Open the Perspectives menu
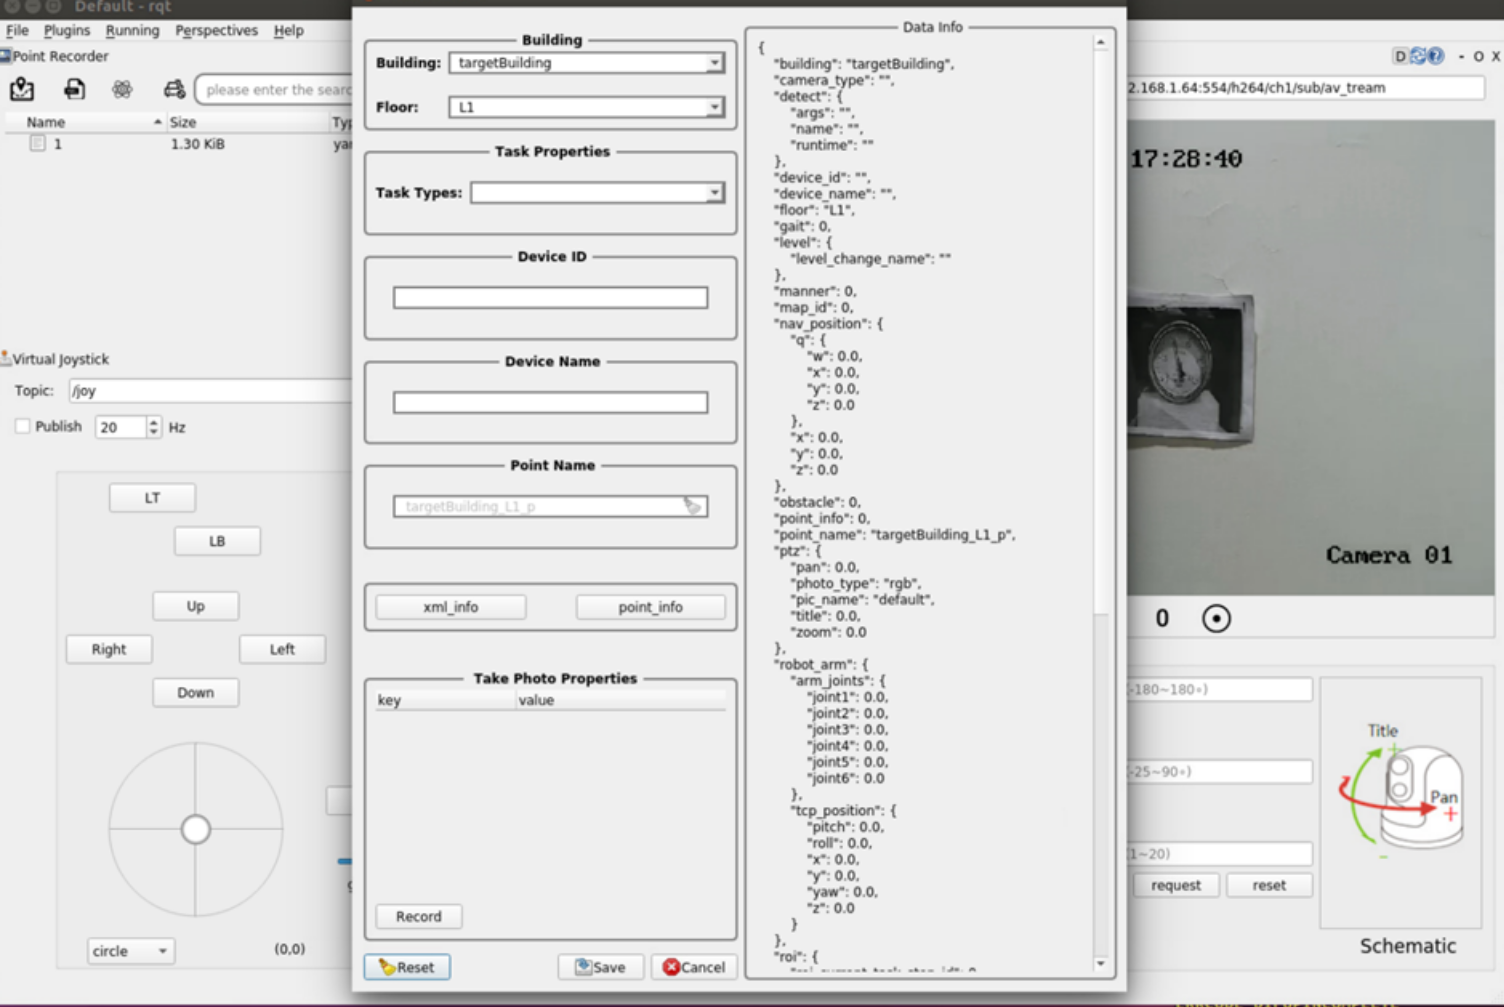Image resolution: width=1504 pixels, height=1007 pixels. (x=217, y=30)
